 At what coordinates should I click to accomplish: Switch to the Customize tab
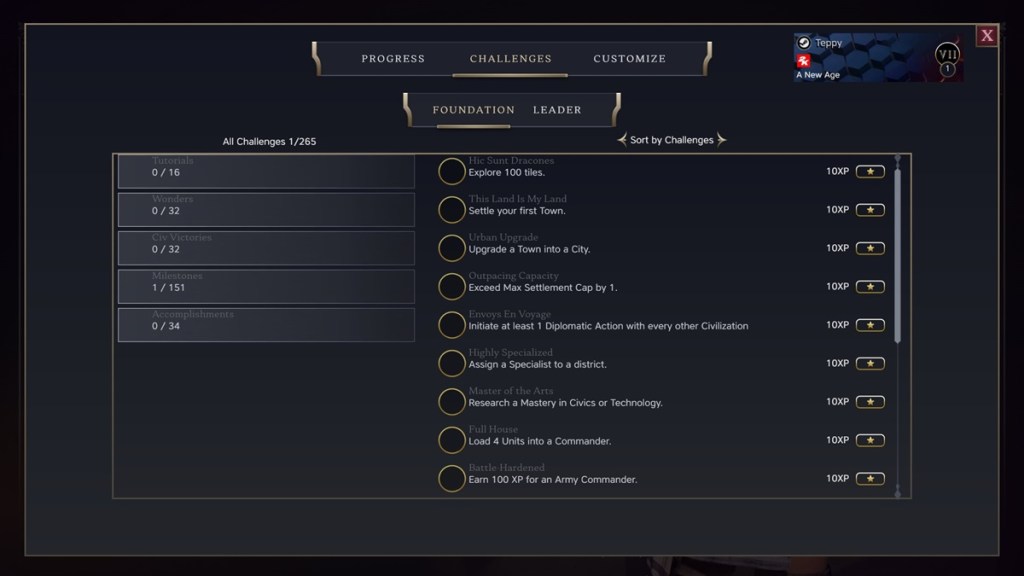[x=628, y=58]
